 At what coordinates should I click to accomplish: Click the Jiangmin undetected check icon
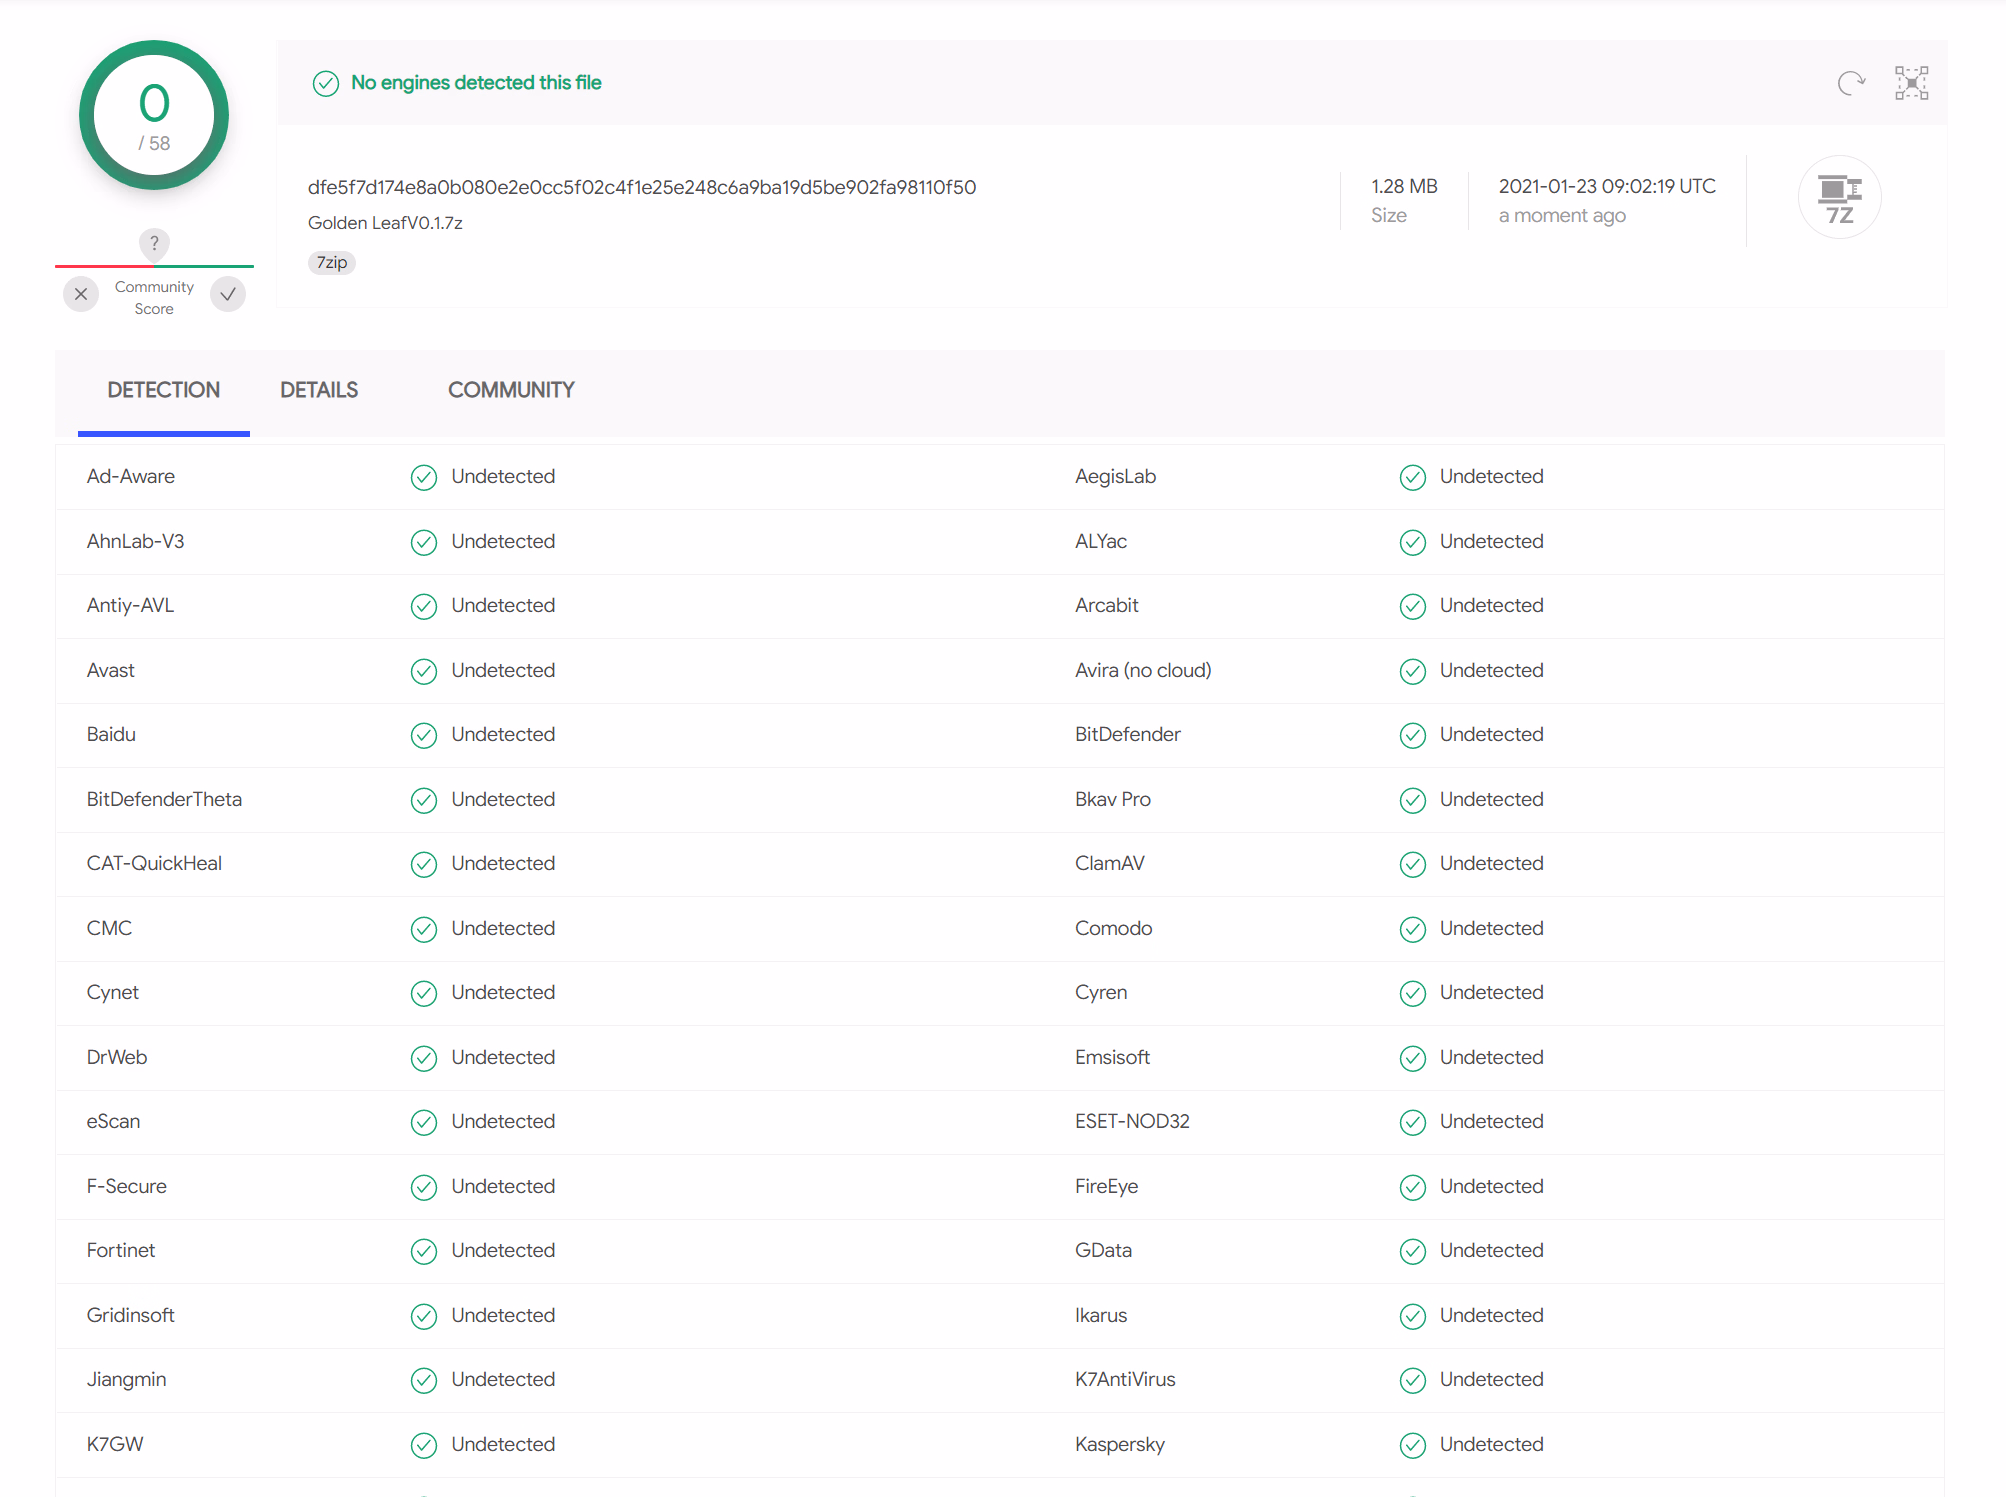point(424,1380)
